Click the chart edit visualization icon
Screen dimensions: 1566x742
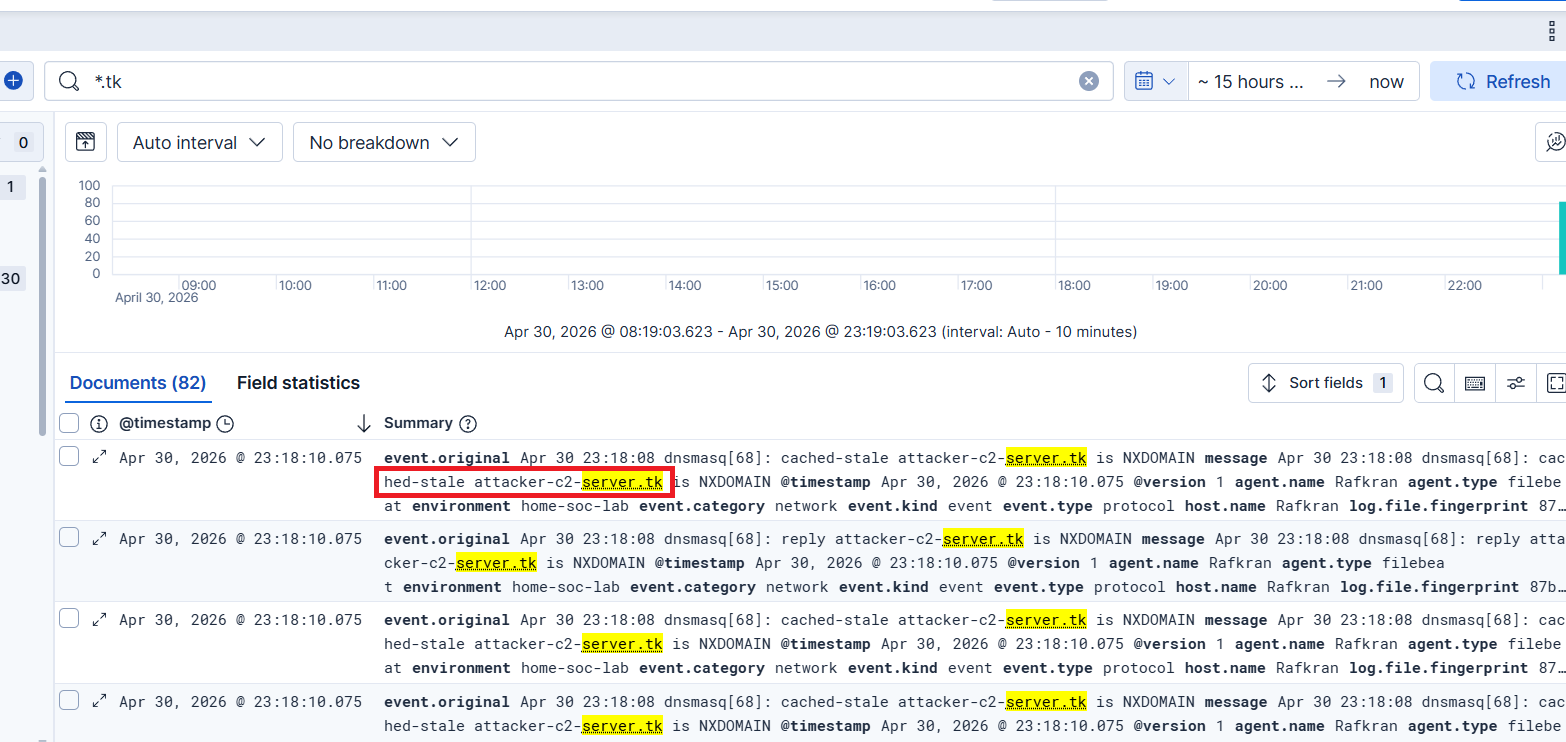(1553, 142)
